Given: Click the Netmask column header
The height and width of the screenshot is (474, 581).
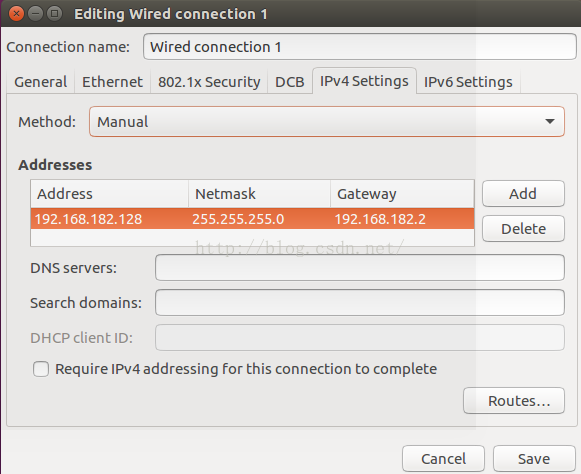Looking at the screenshot, I should pyautogui.click(x=259, y=194).
